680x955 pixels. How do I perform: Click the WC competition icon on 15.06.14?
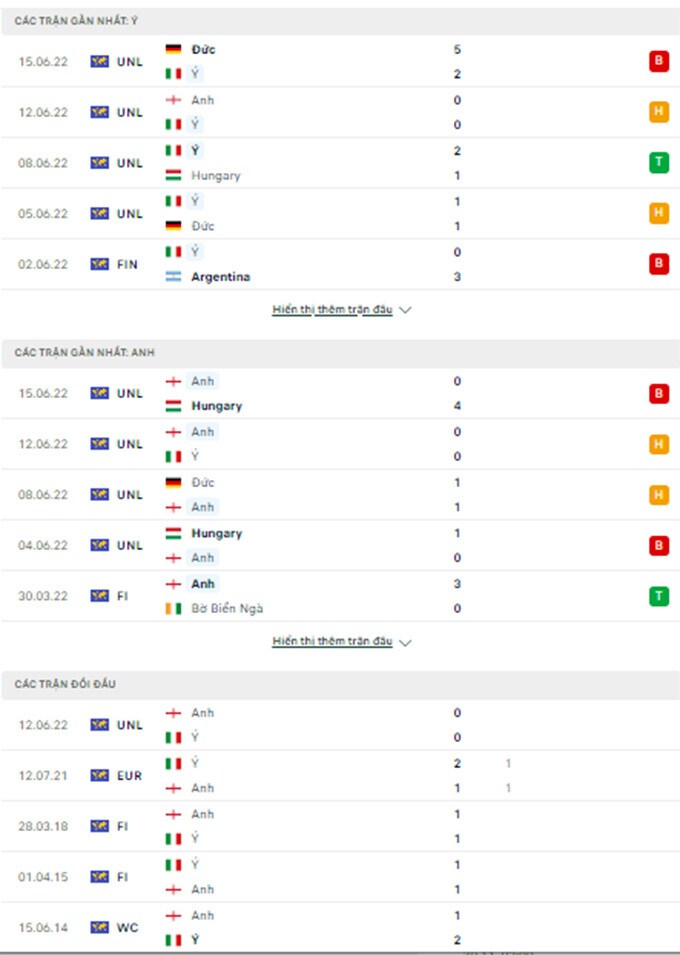(x=99, y=927)
